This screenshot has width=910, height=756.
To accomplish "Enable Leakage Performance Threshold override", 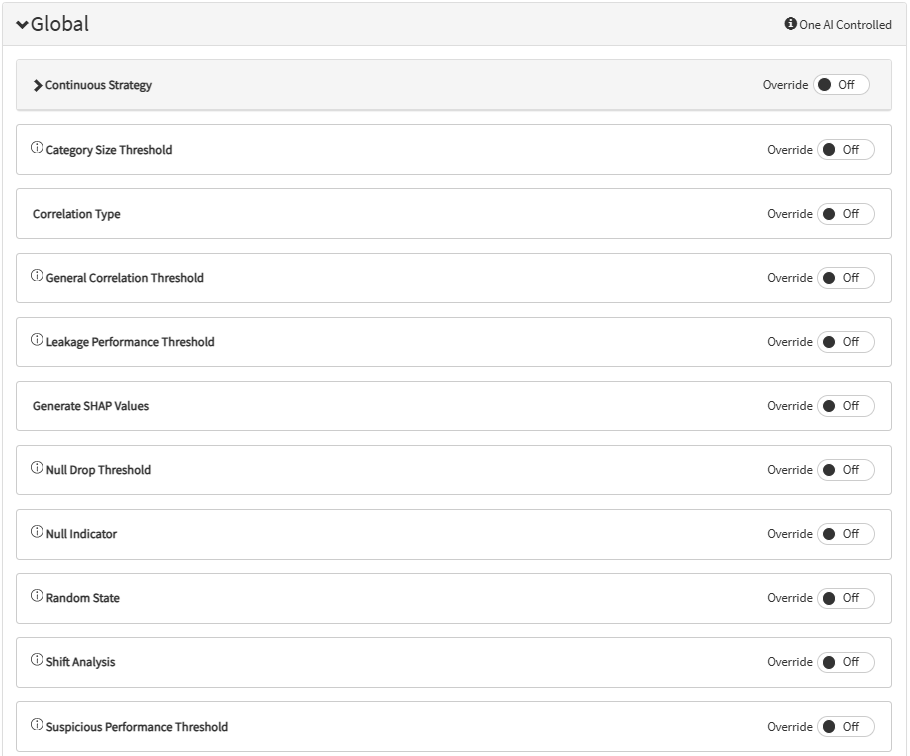I will tap(845, 342).
